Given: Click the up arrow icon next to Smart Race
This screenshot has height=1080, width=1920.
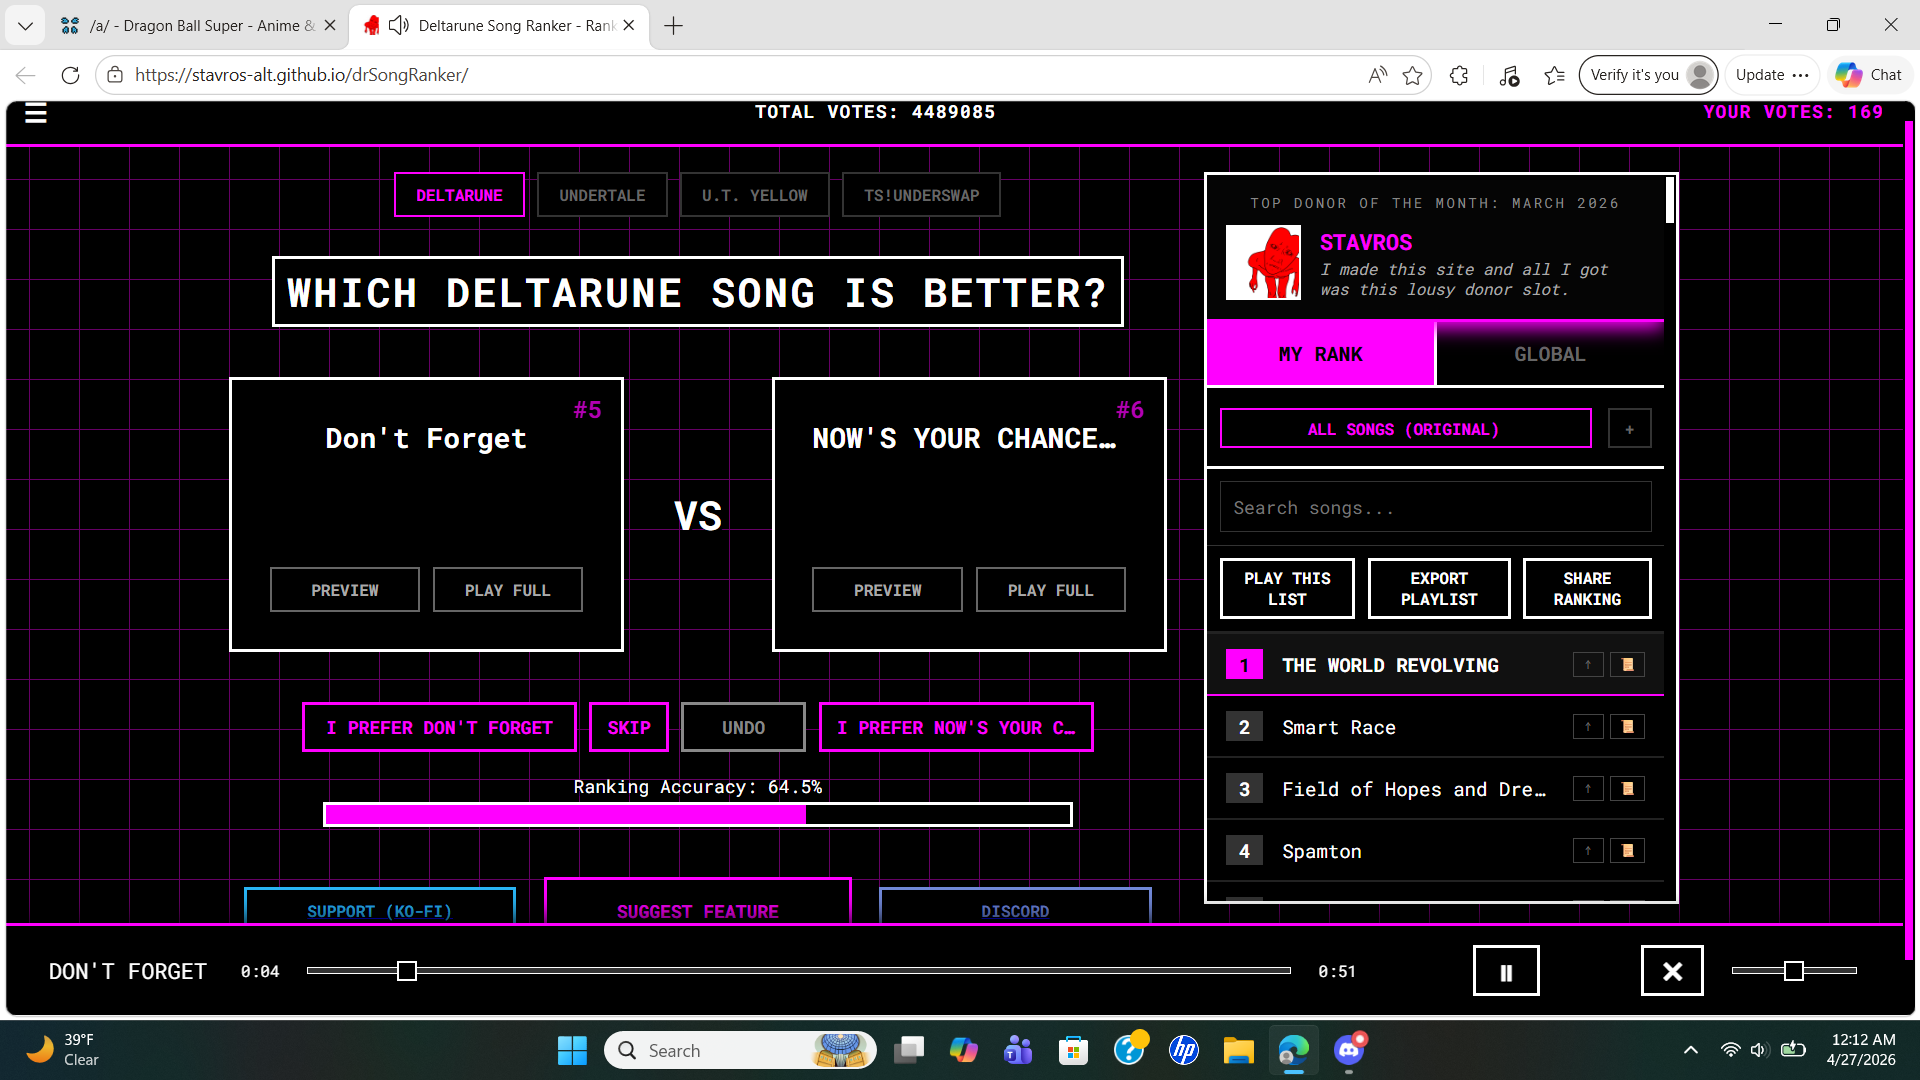Looking at the screenshot, I should (1587, 727).
